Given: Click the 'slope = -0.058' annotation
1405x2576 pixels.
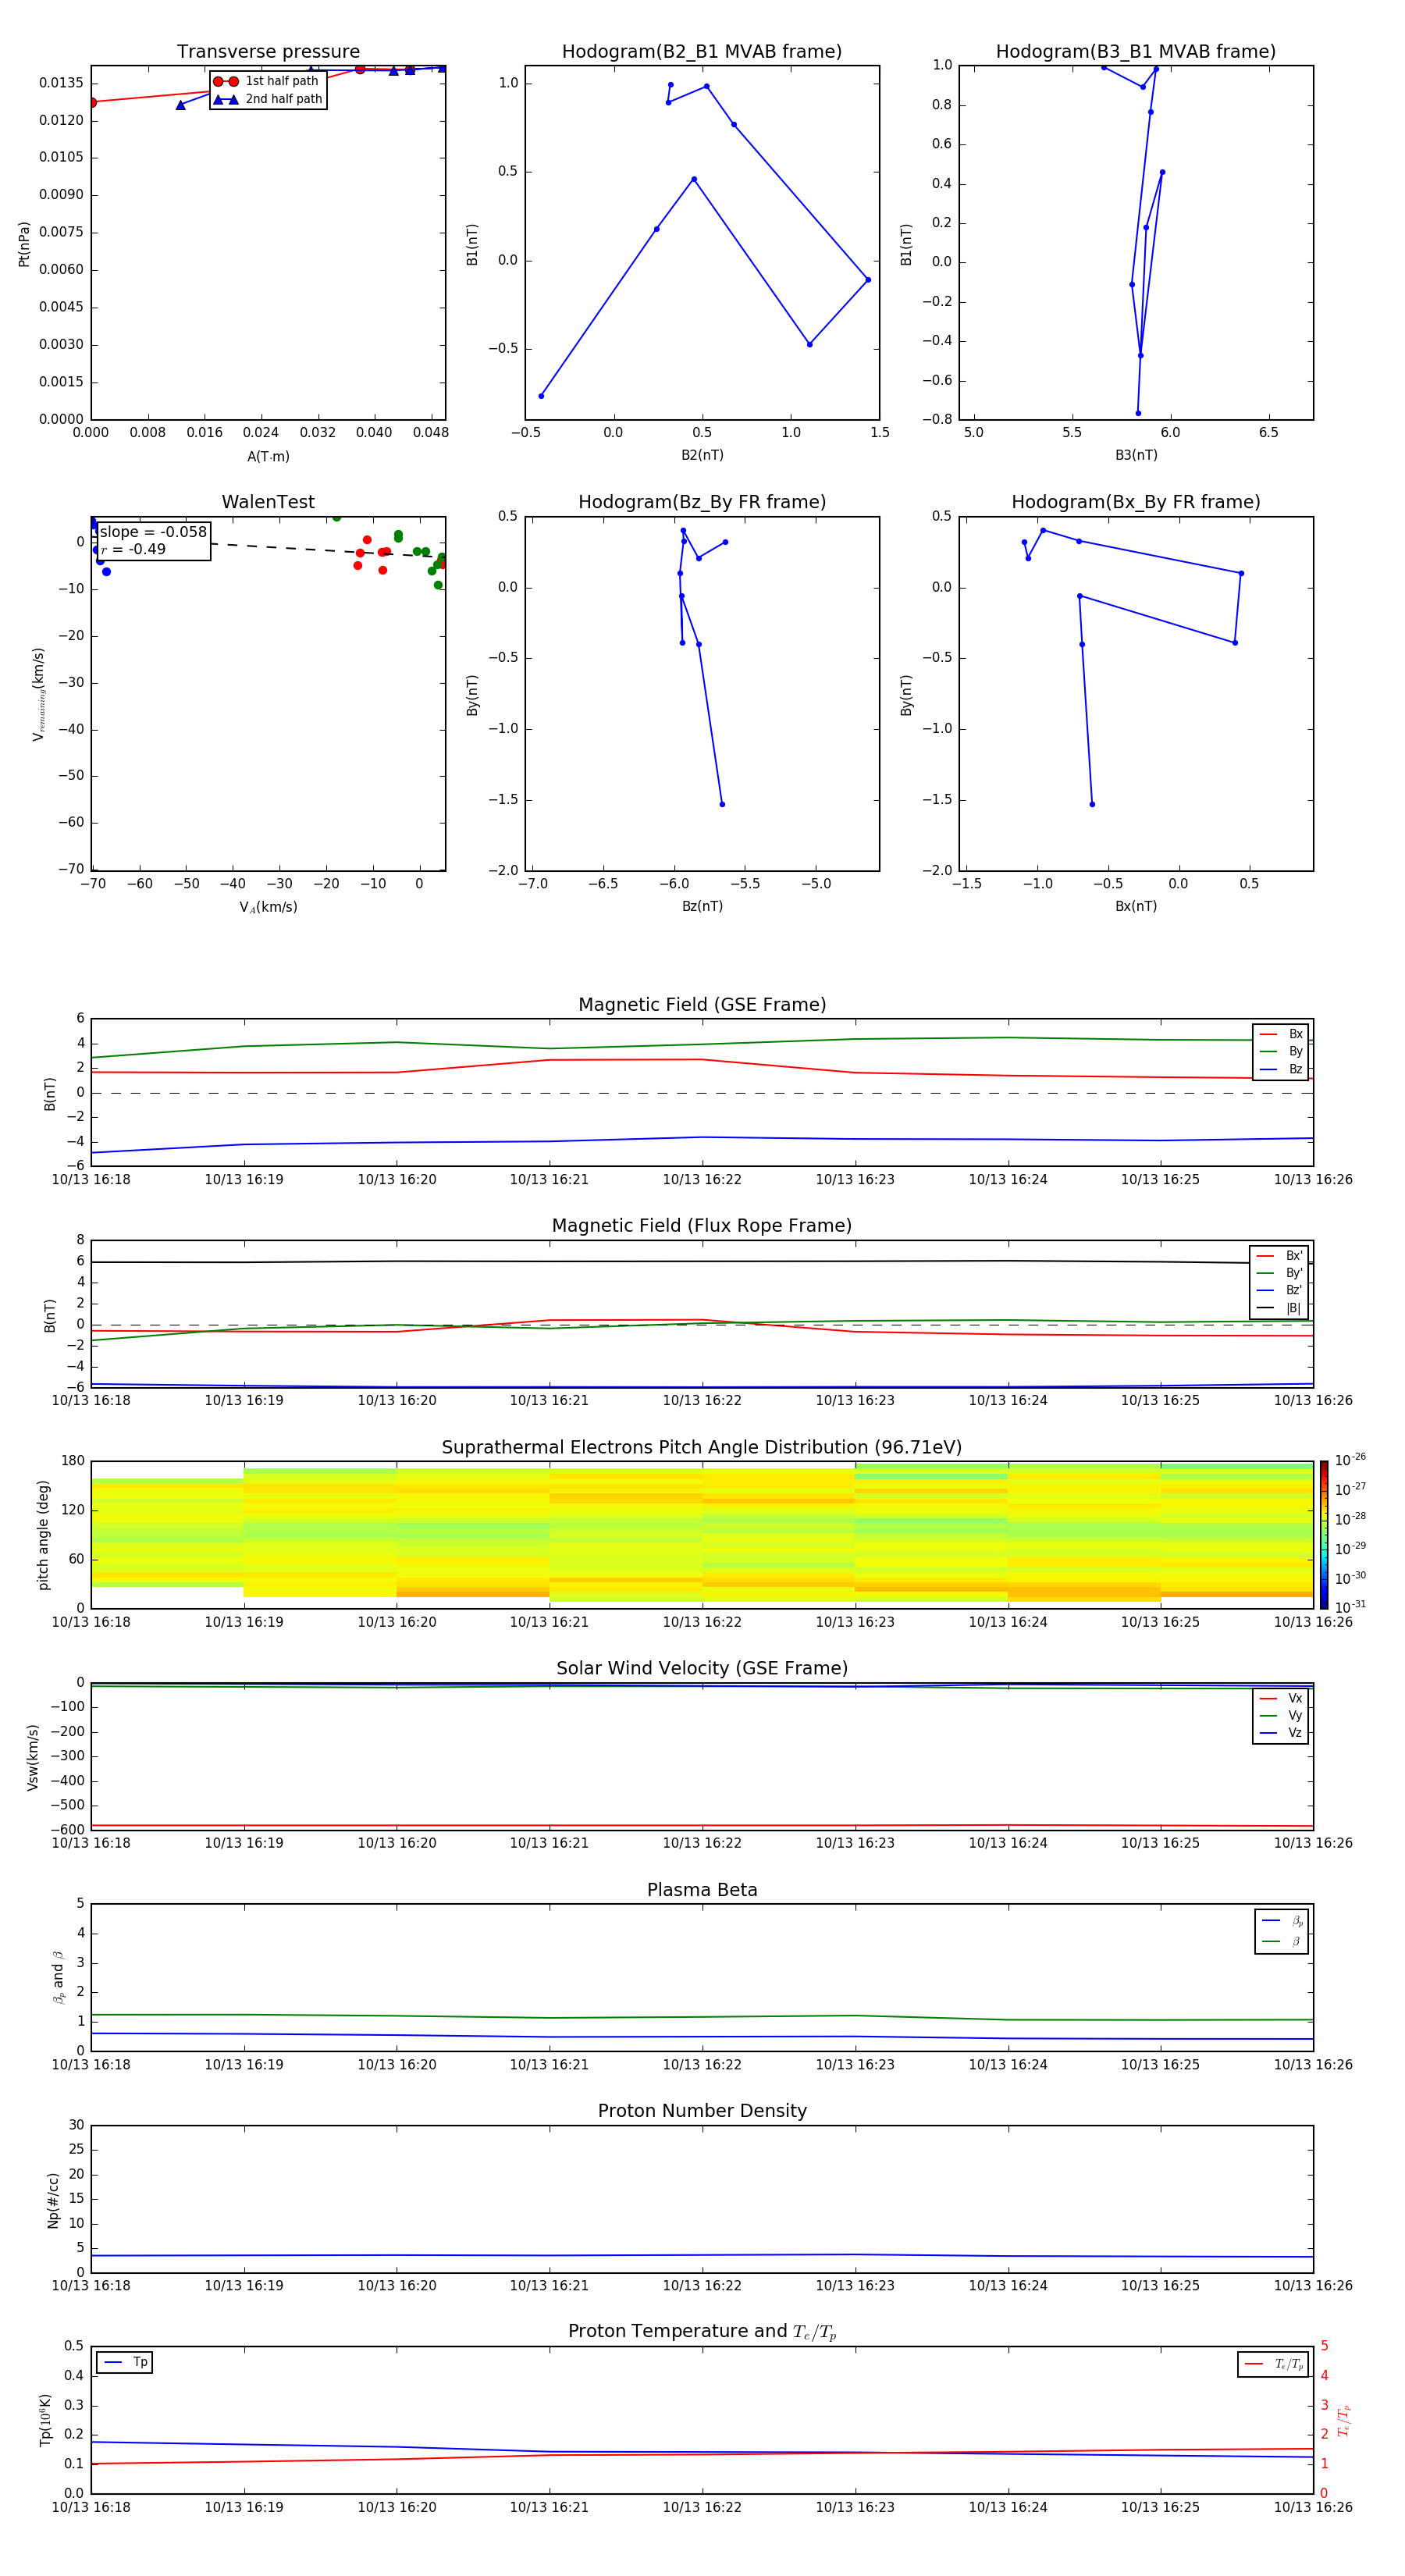Looking at the screenshot, I should coord(153,532).
